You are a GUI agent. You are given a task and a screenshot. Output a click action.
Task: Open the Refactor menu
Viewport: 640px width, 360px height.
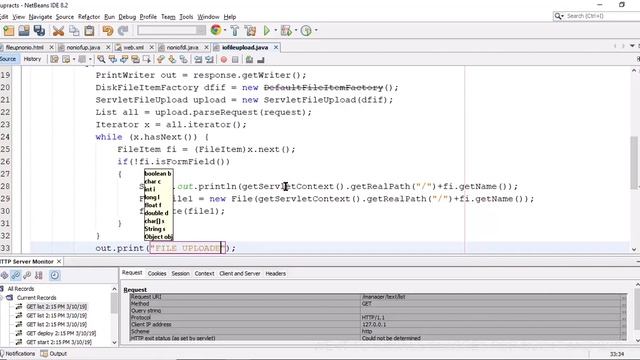pos(89,17)
